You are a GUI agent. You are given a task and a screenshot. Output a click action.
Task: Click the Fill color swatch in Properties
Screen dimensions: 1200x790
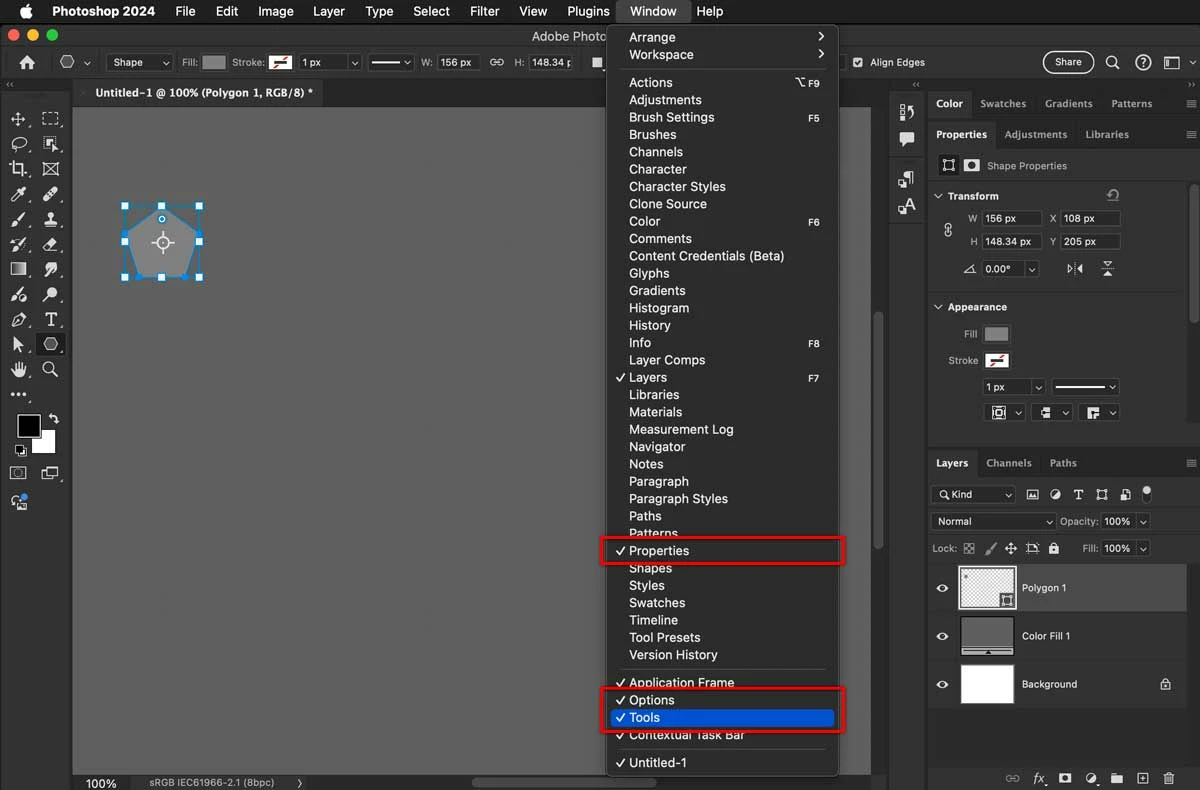click(997, 334)
